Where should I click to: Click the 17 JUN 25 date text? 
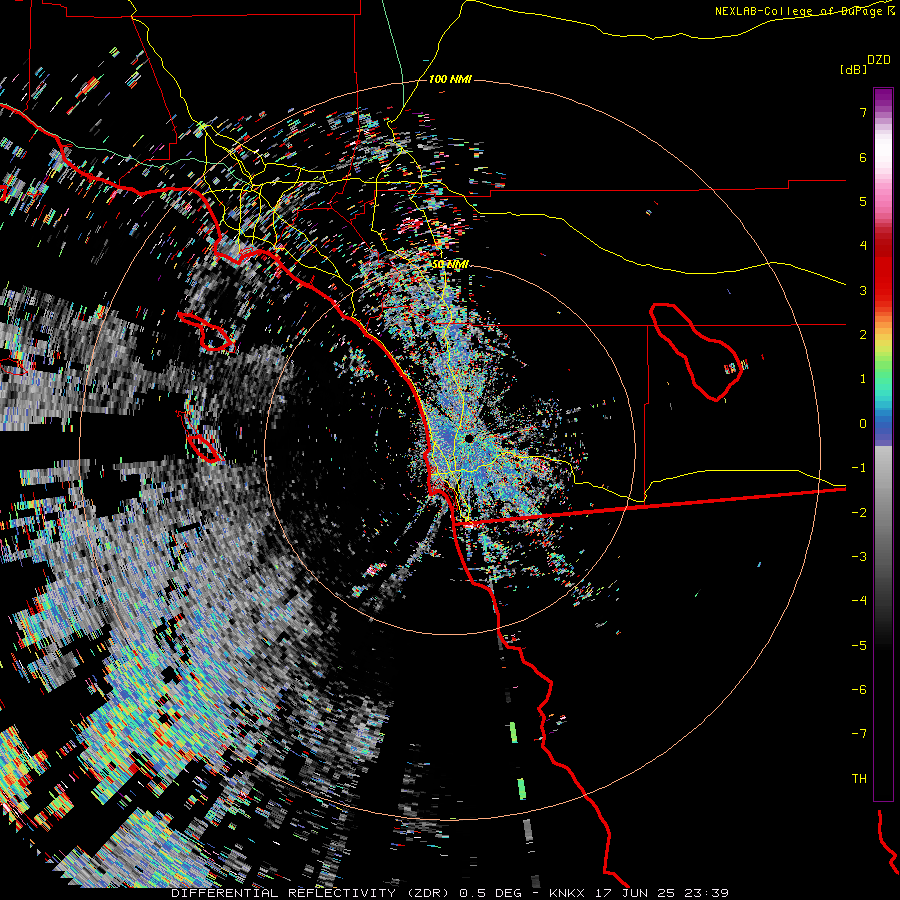pyautogui.click(x=634, y=893)
